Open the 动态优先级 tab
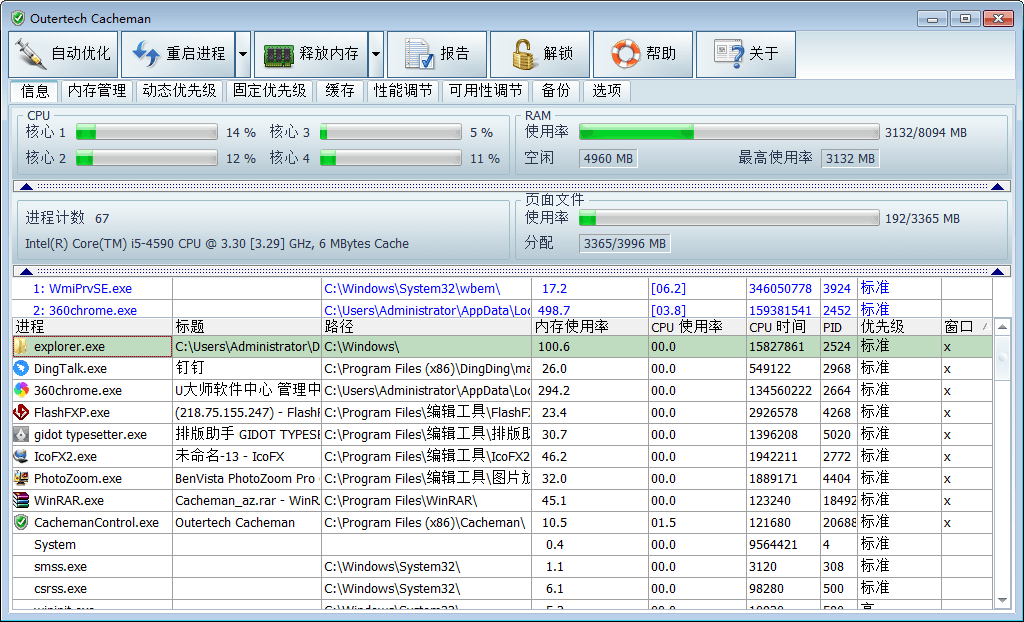The image size is (1024, 622). click(x=179, y=91)
